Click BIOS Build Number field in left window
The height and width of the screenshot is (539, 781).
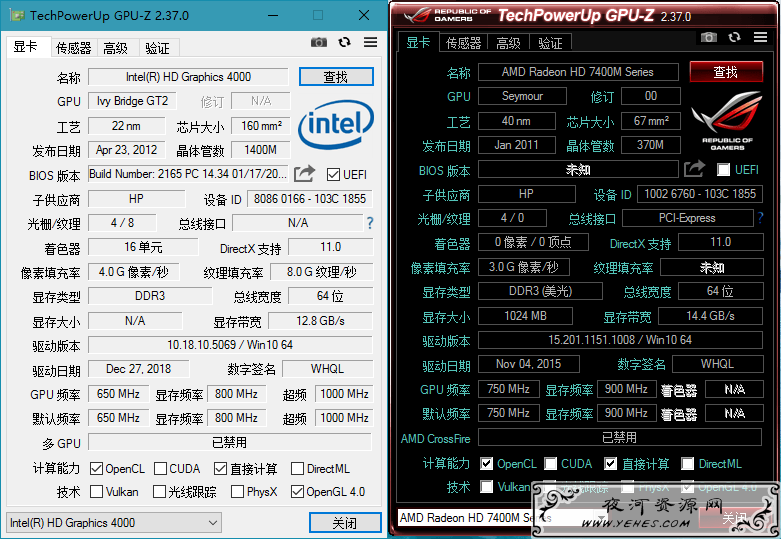click(188, 174)
